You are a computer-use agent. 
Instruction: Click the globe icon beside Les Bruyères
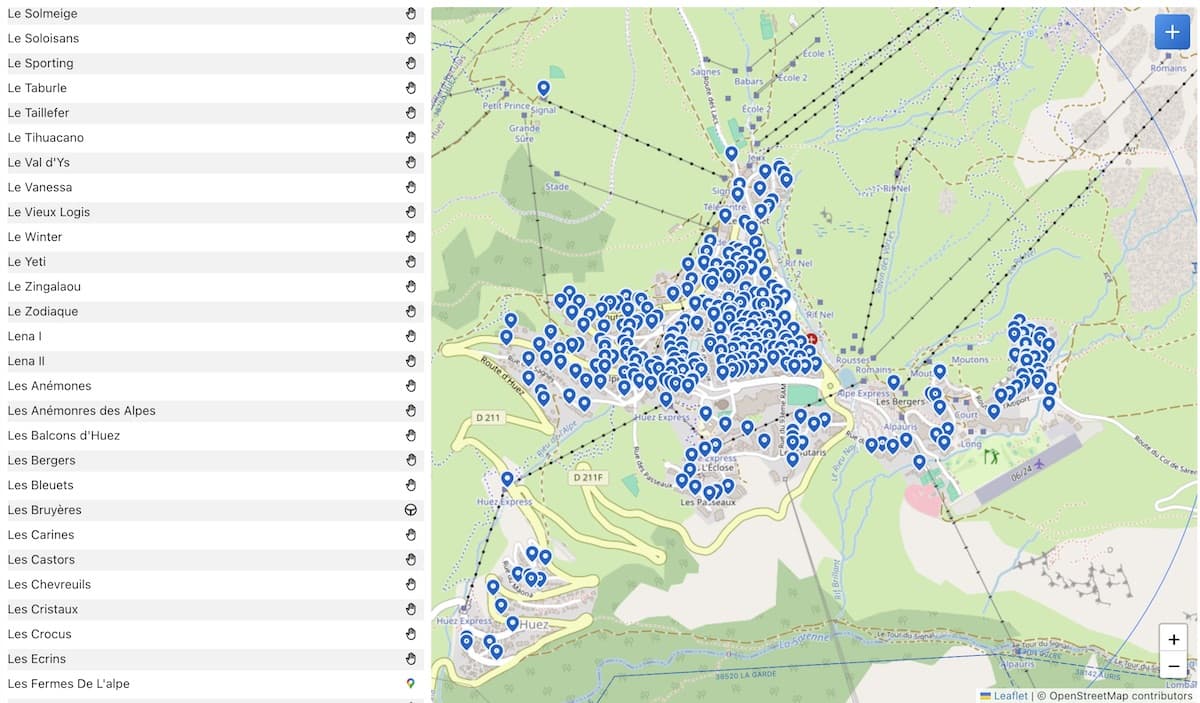(x=411, y=509)
